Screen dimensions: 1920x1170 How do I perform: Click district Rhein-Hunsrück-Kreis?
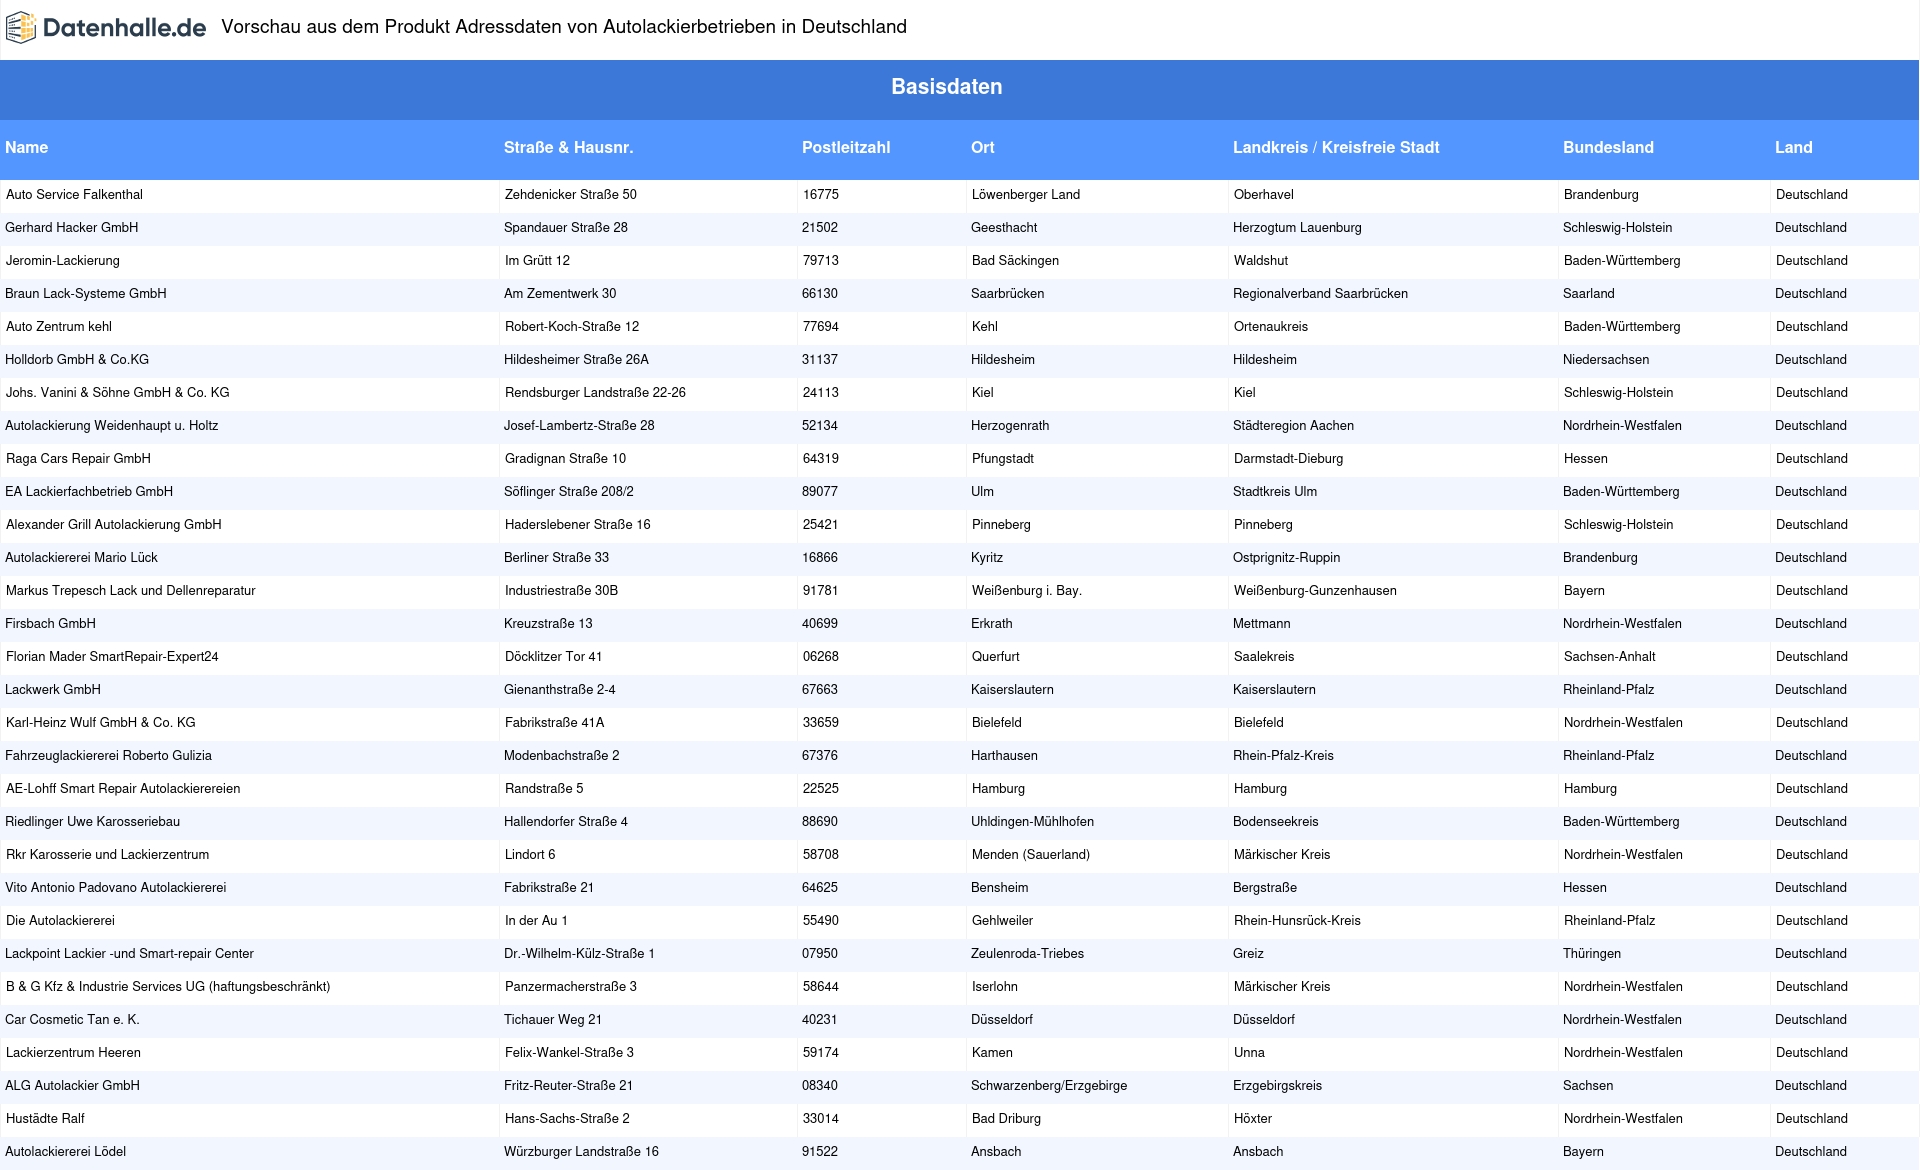tap(1298, 921)
